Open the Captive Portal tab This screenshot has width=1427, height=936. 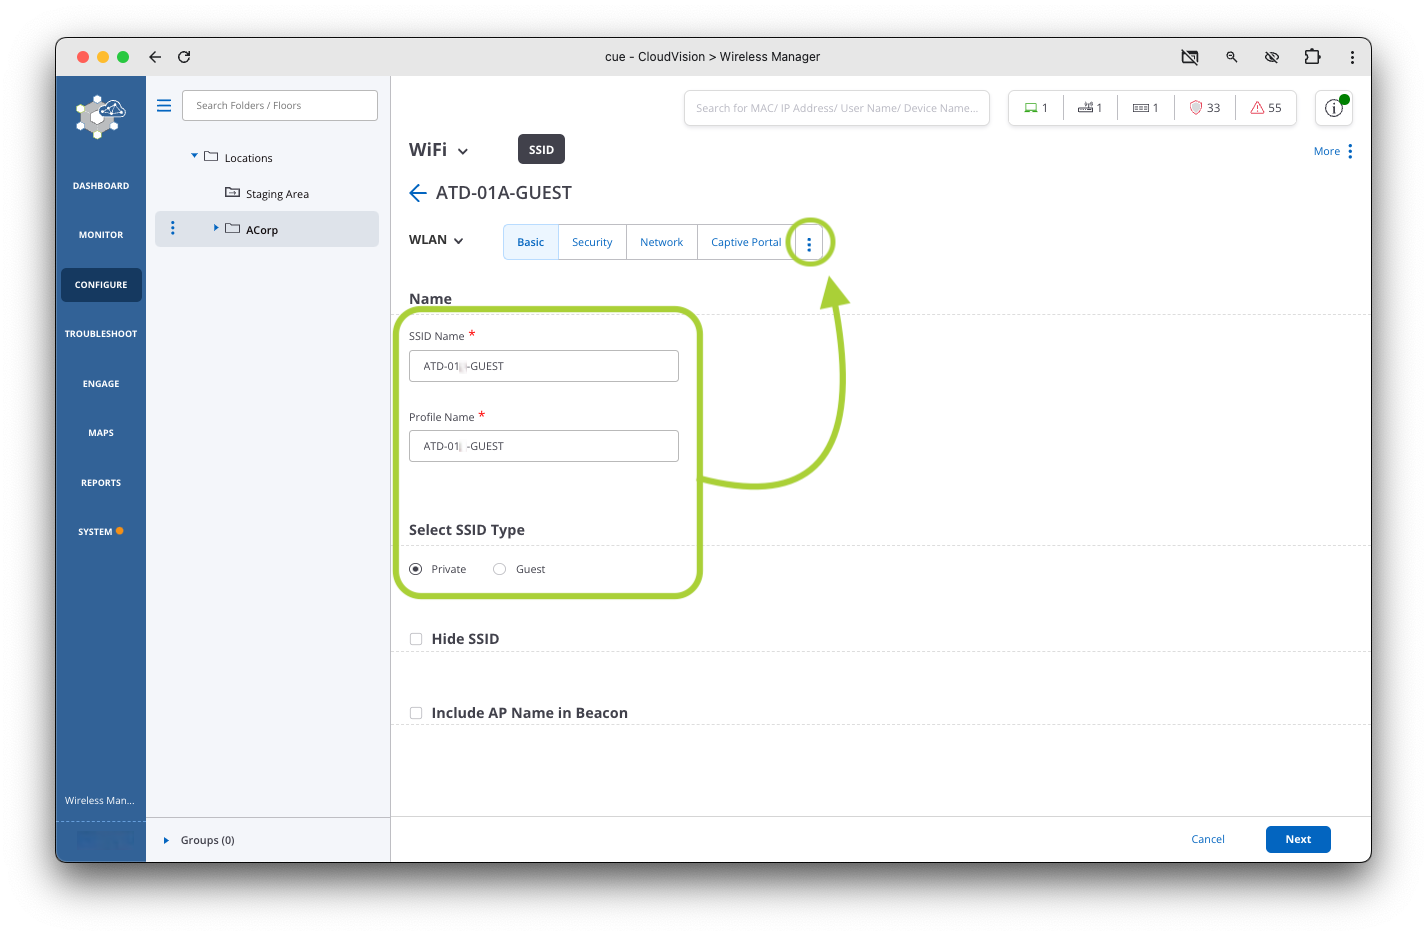746,242
